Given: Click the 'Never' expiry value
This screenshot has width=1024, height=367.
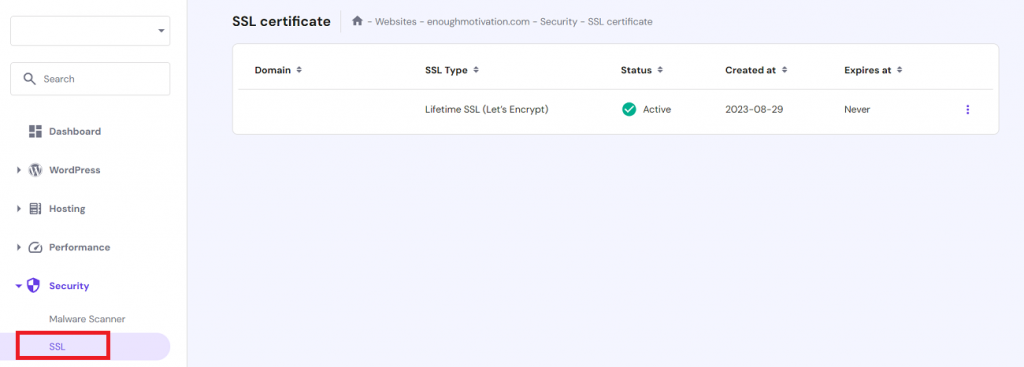Looking at the screenshot, I should (857, 110).
